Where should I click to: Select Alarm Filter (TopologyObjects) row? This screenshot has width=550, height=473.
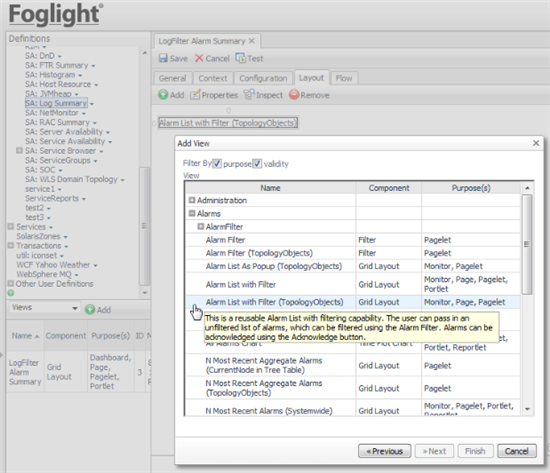[x=353, y=253]
